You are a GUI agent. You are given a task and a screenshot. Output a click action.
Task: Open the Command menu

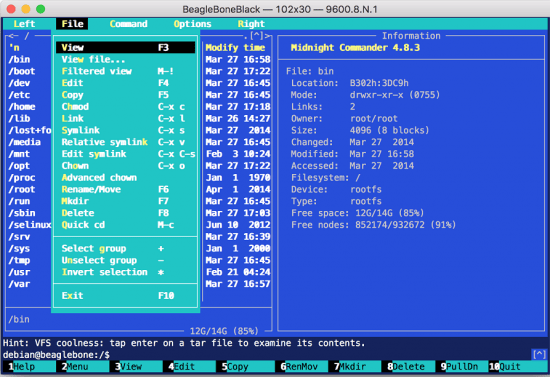(128, 24)
